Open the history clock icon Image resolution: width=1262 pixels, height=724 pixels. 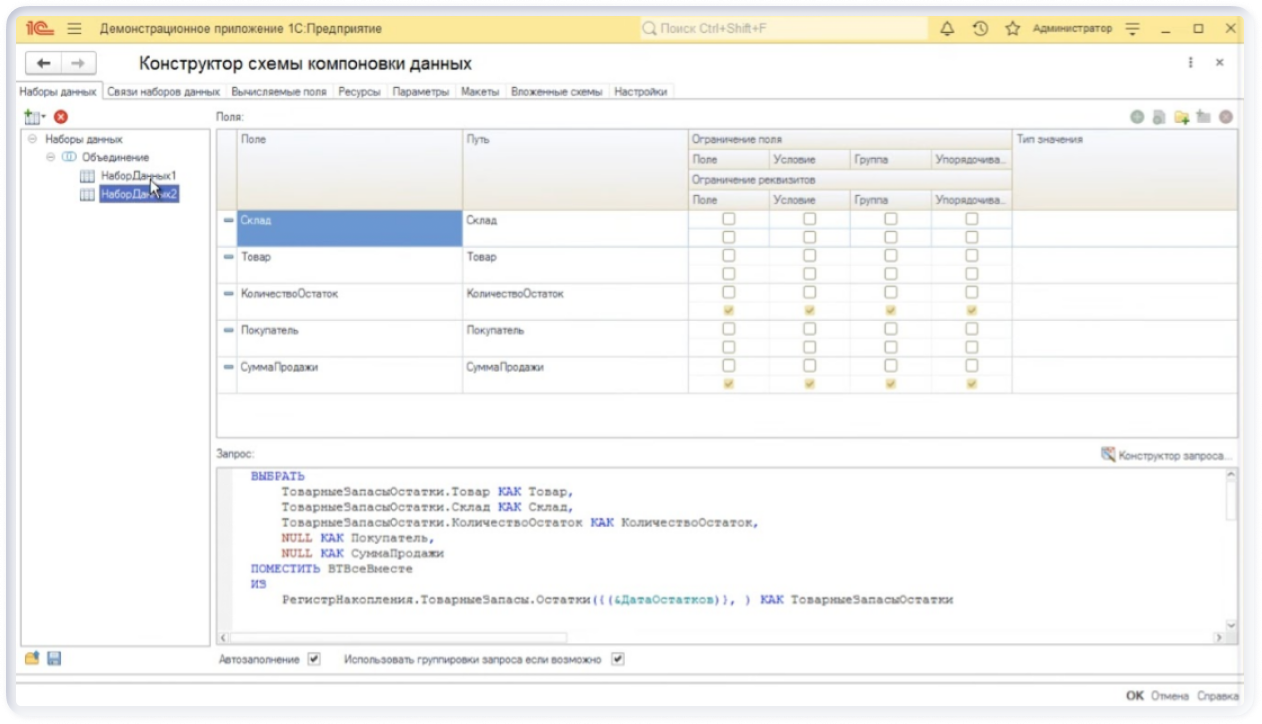tap(980, 29)
